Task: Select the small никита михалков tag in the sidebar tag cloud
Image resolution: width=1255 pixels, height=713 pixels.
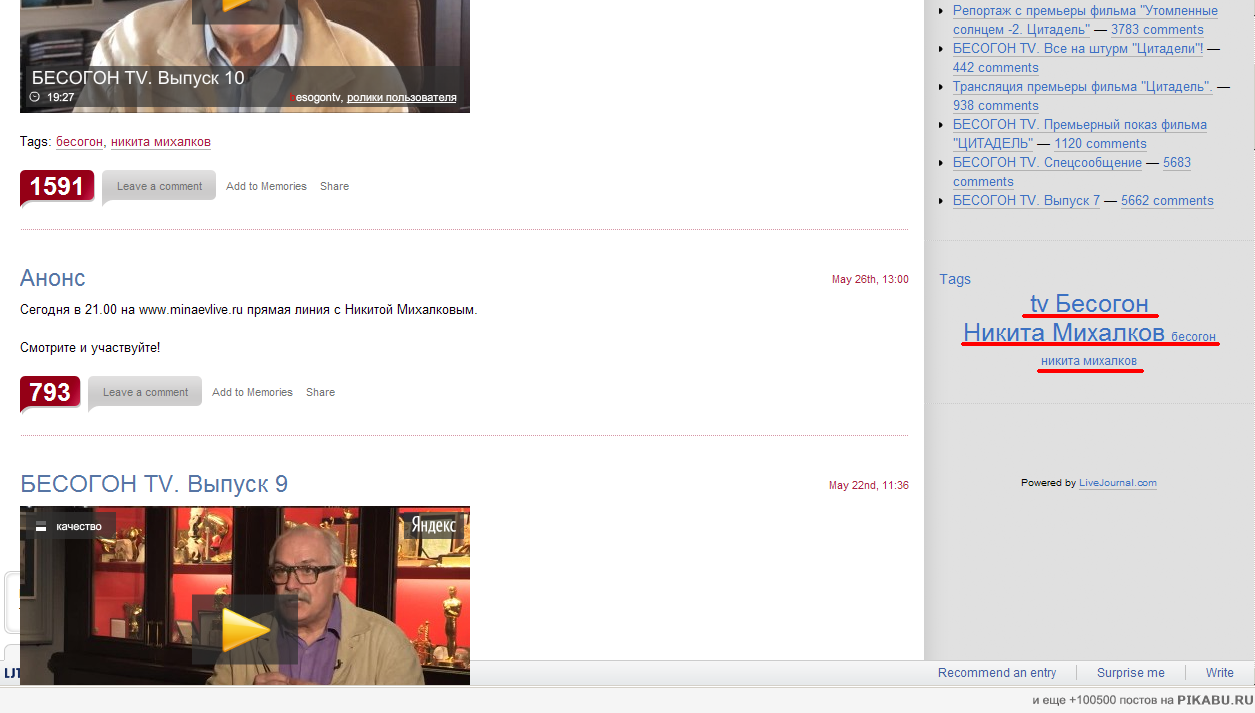Action: [1089, 361]
